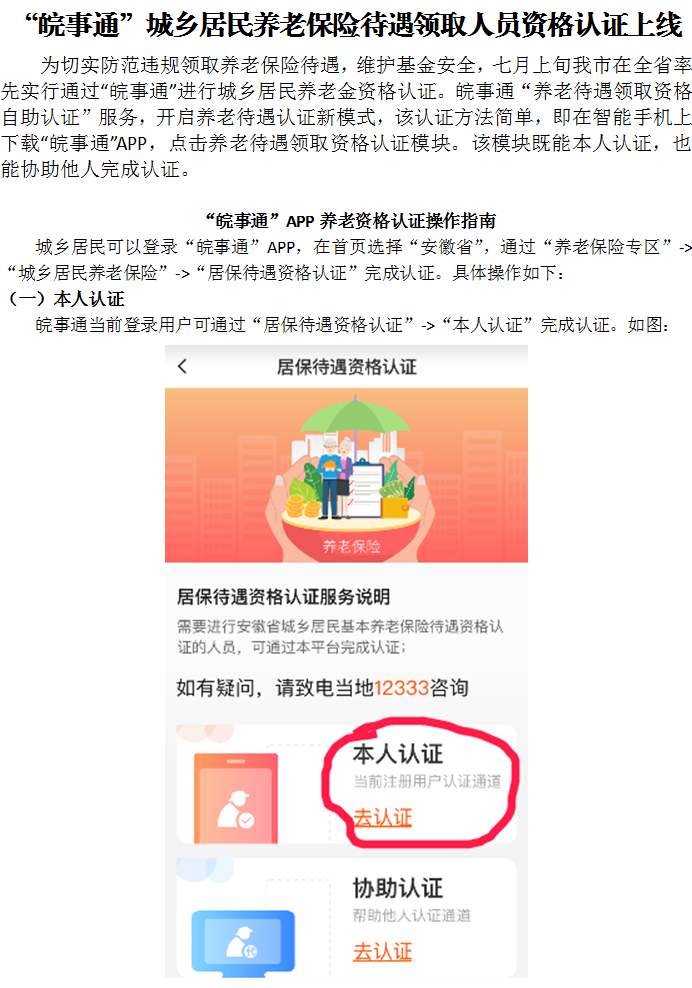Click the 去认证 link under 协助认证

[x=382, y=951]
